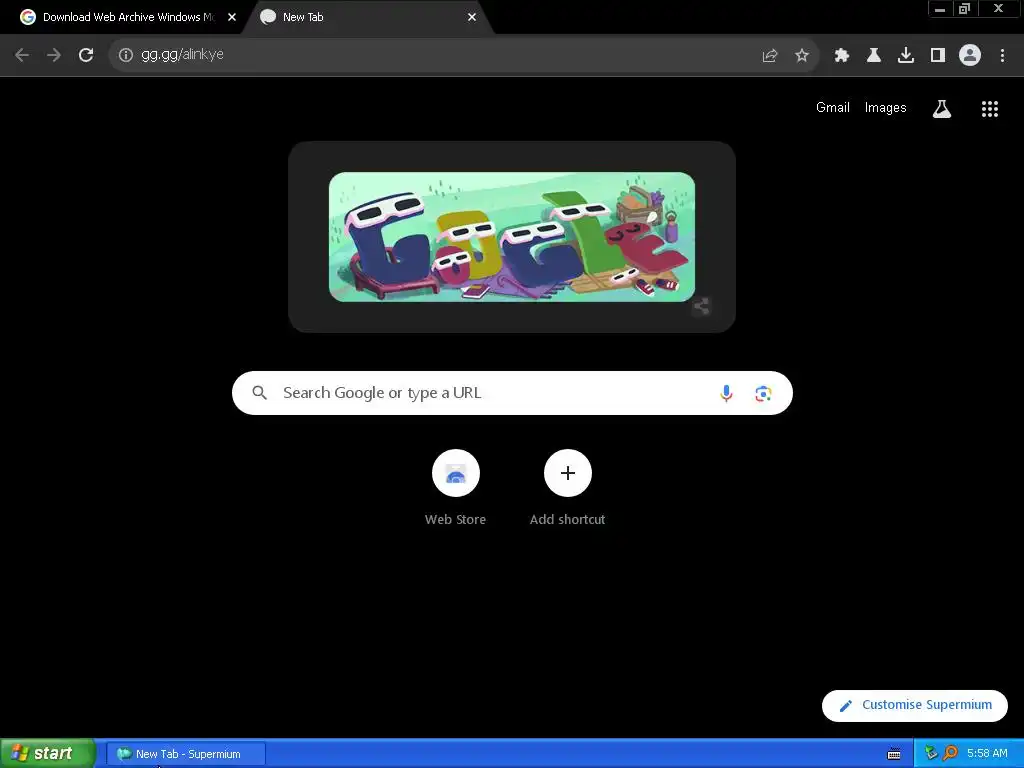Go back using the back arrow
The height and width of the screenshot is (768, 1024).
22,55
